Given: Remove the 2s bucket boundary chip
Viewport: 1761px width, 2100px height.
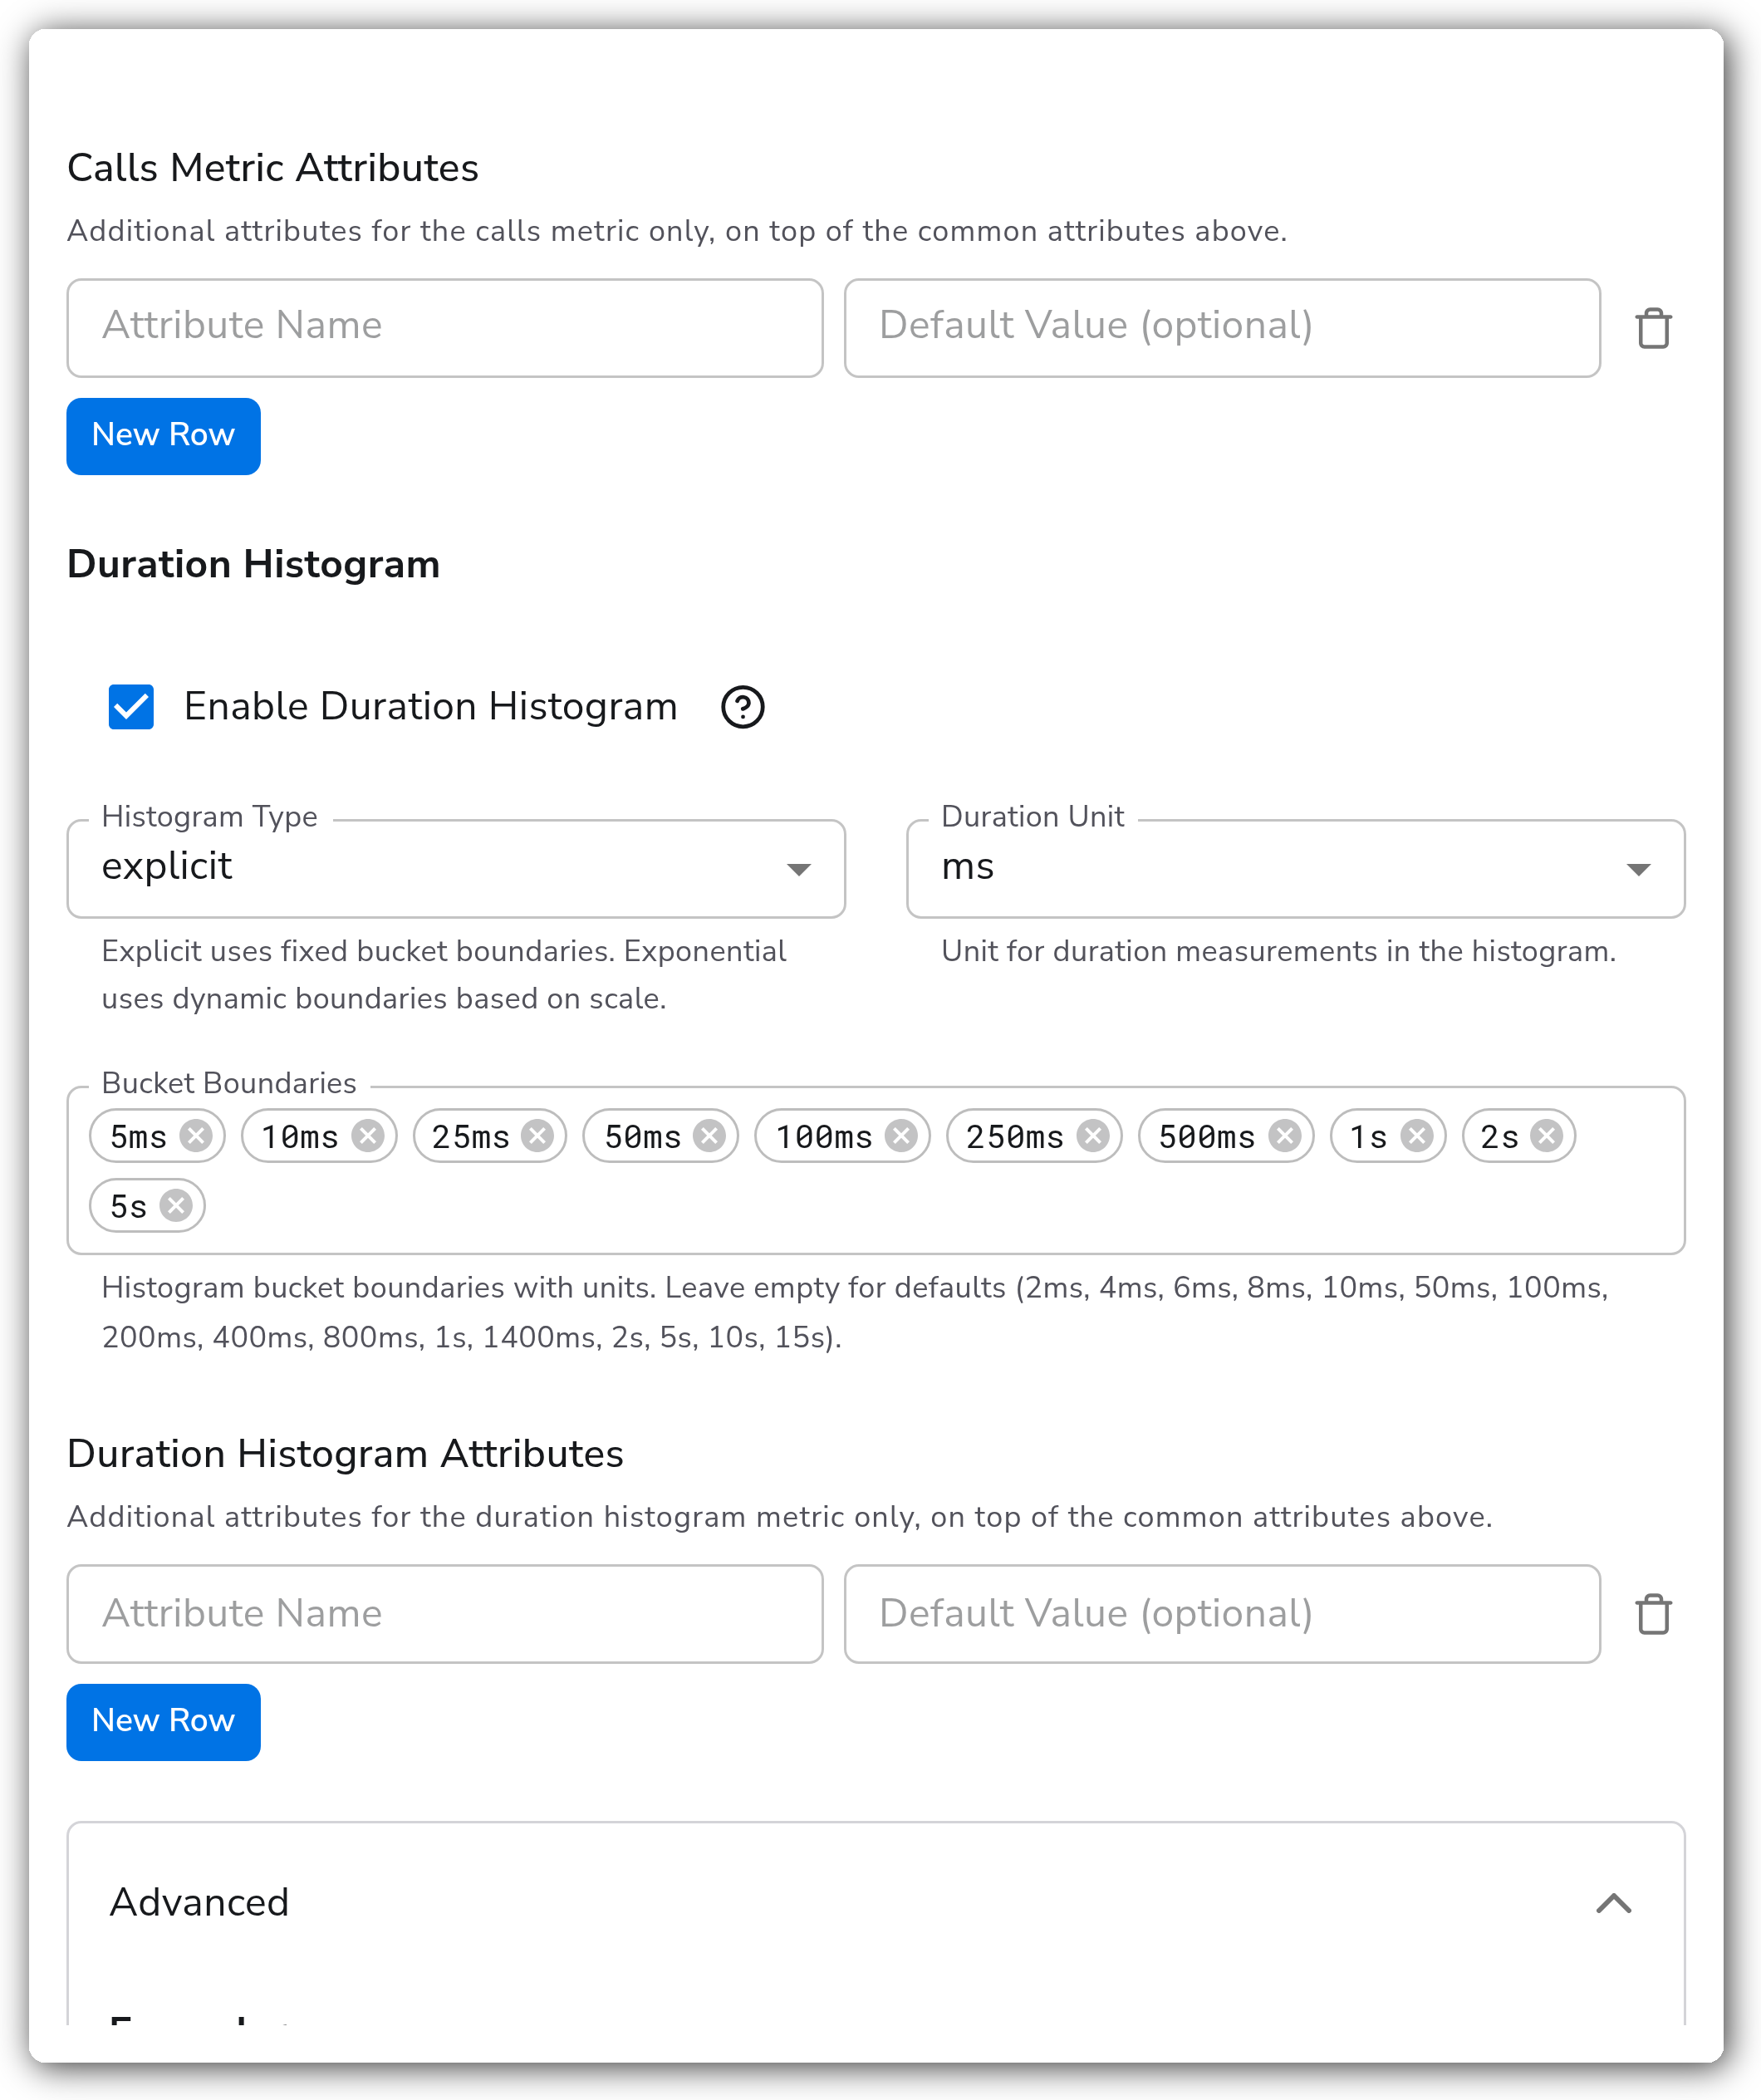Looking at the screenshot, I should pyautogui.click(x=1547, y=1135).
